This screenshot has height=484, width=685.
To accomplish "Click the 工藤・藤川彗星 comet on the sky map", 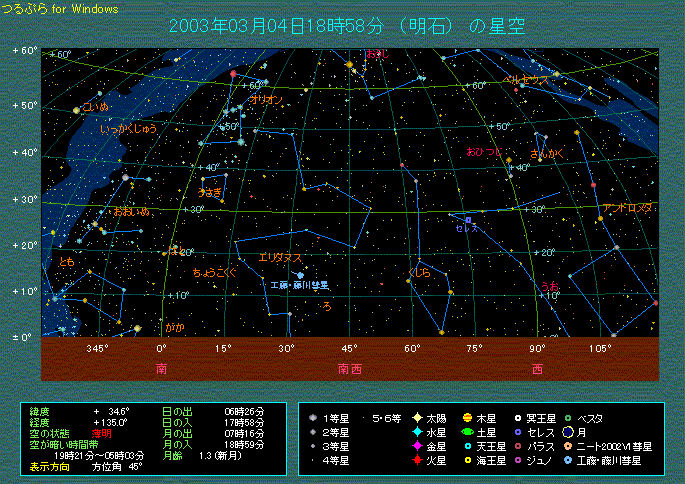I will [x=301, y=275].
